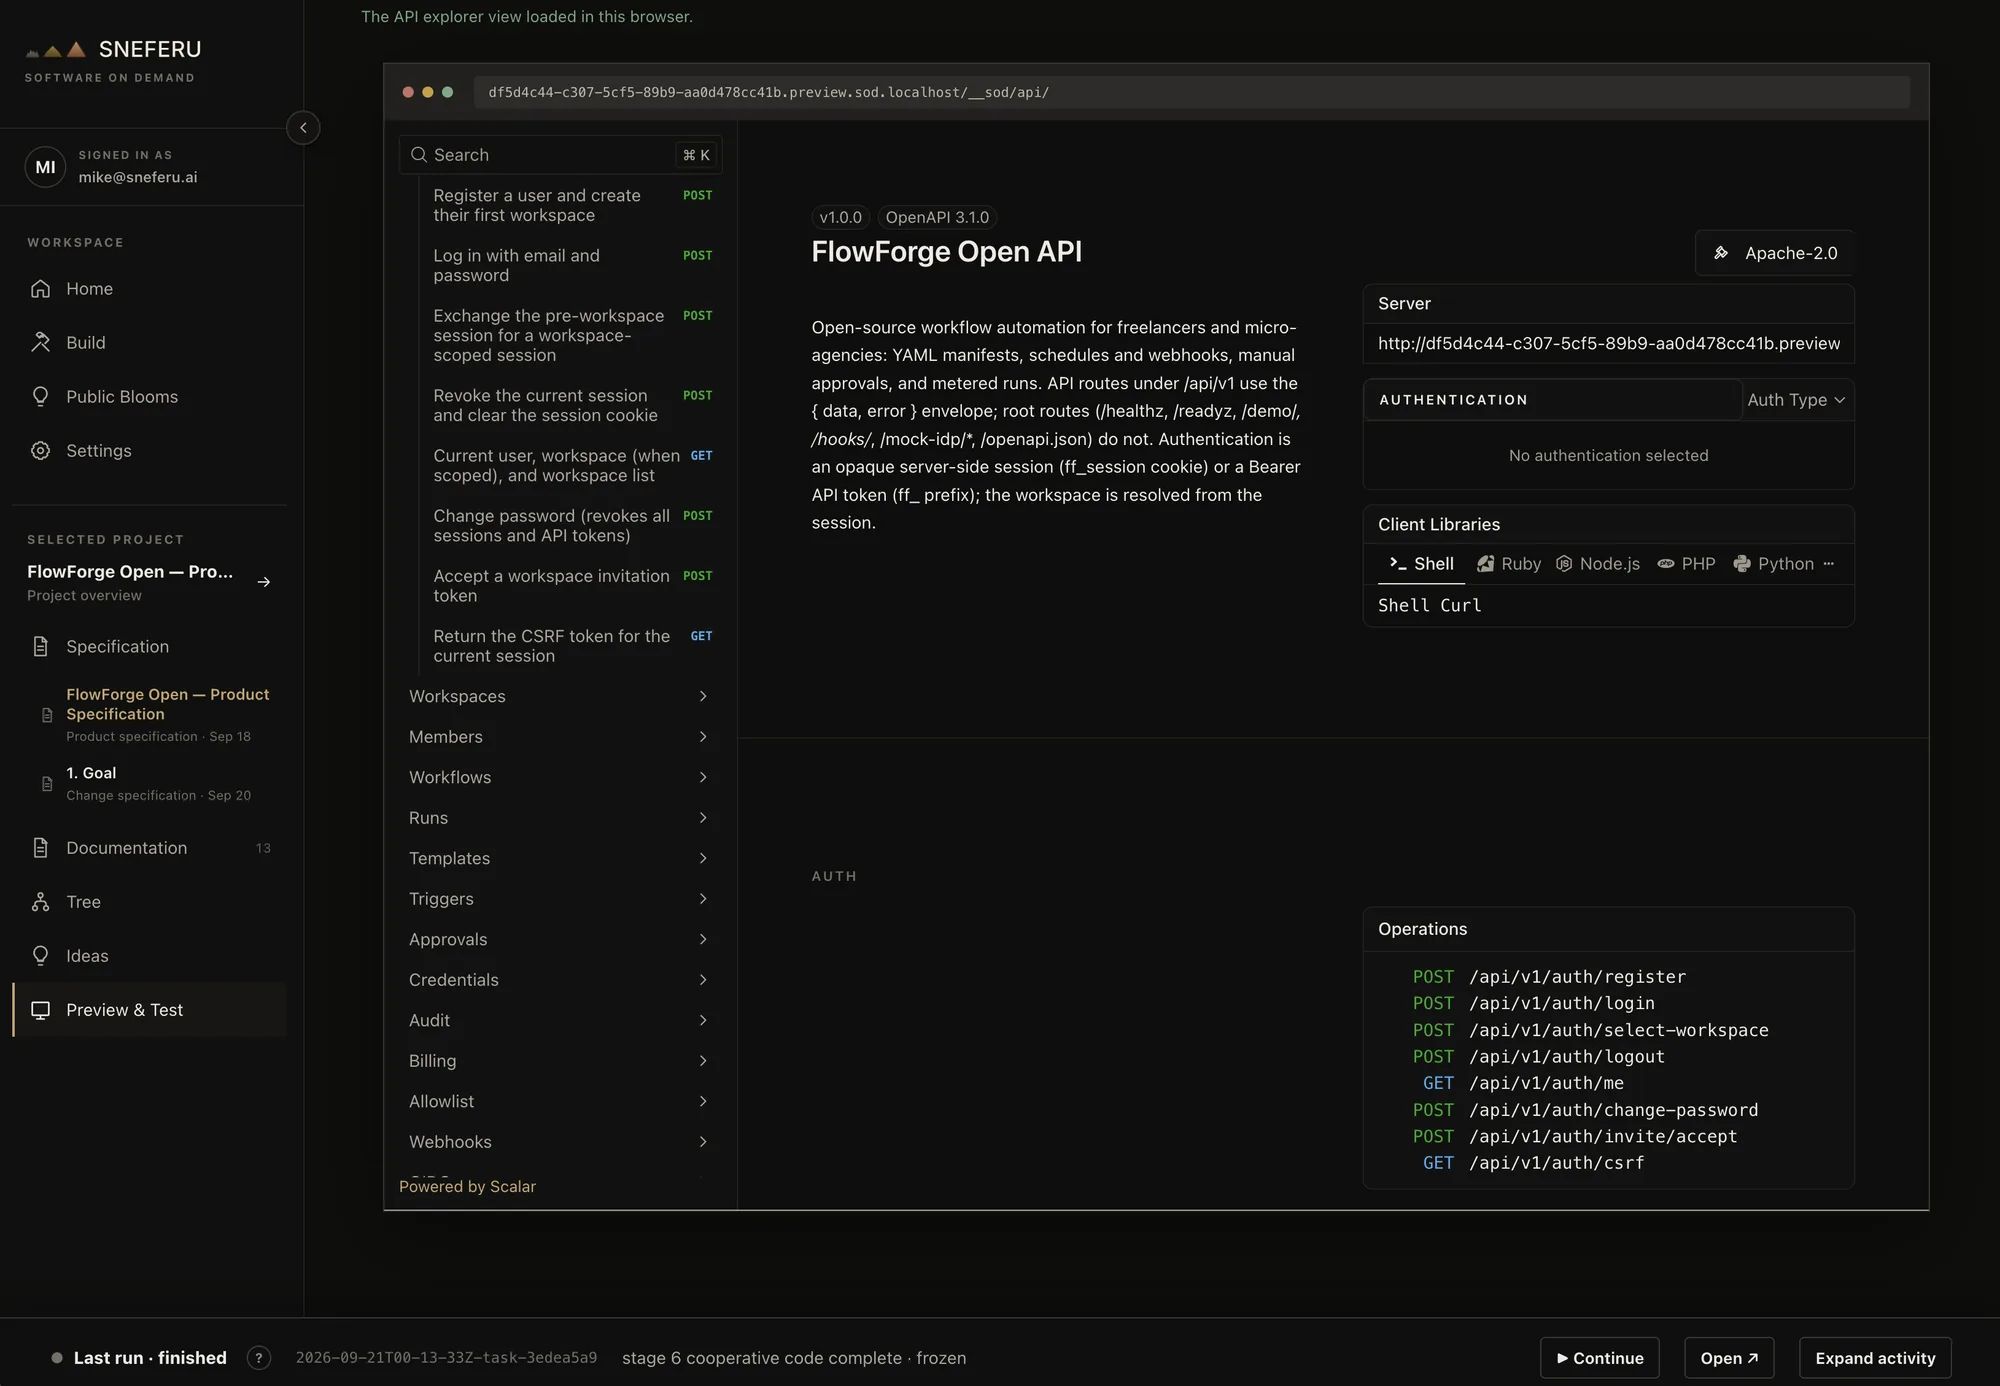This screenshot has width=2000, height=1386.
Task: Open the Home workspace page
Action: pyautogui.click(x=150, y=288)
